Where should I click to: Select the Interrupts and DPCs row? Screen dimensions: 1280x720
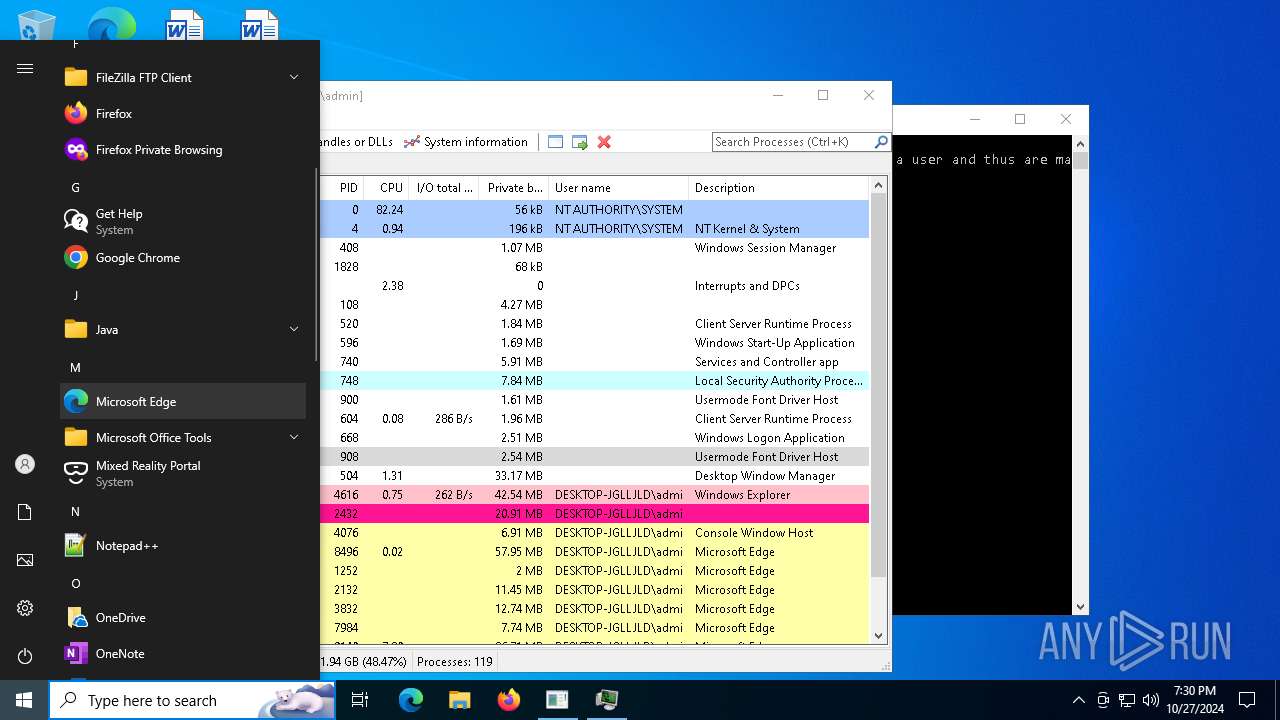[x=595, y=286]
